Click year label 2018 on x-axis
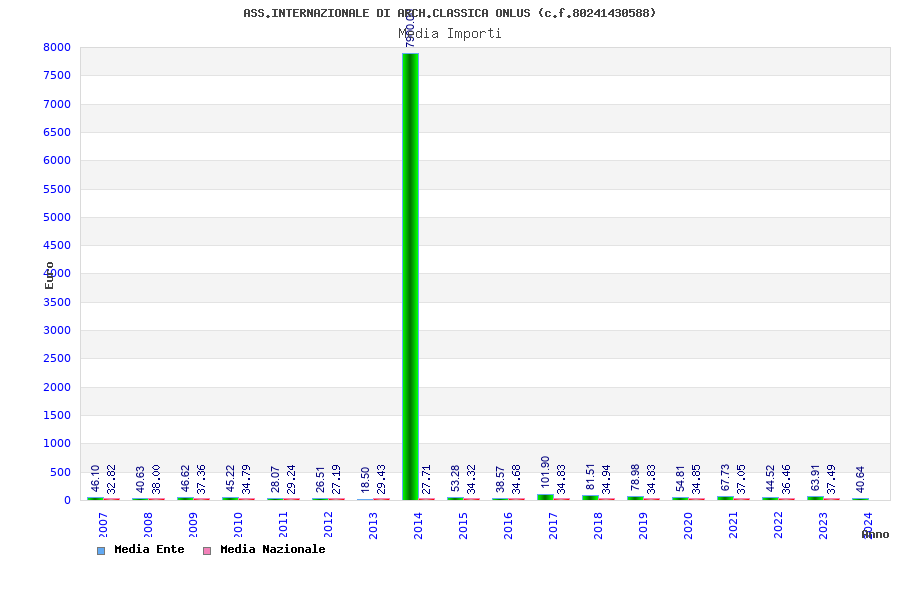 coord(598,525)
